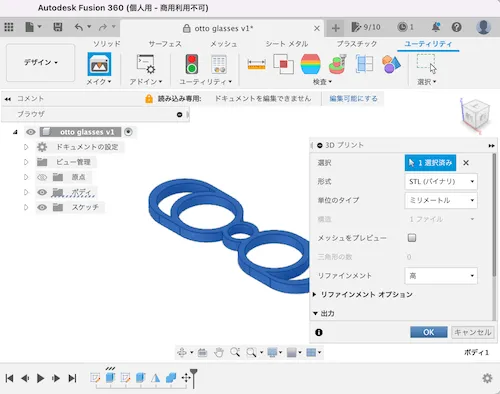Select the section analysis icon
This screenshot has height=394, width=500.
pos(364,64)
